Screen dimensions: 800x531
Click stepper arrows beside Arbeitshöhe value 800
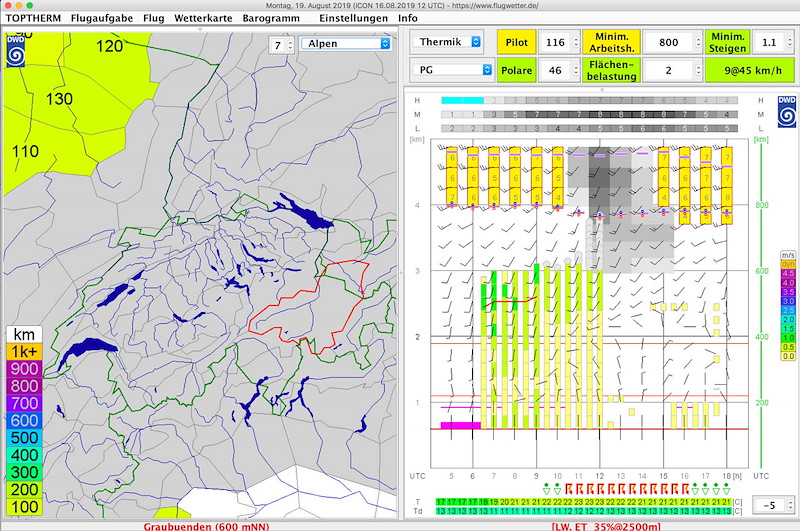[698, 42]
